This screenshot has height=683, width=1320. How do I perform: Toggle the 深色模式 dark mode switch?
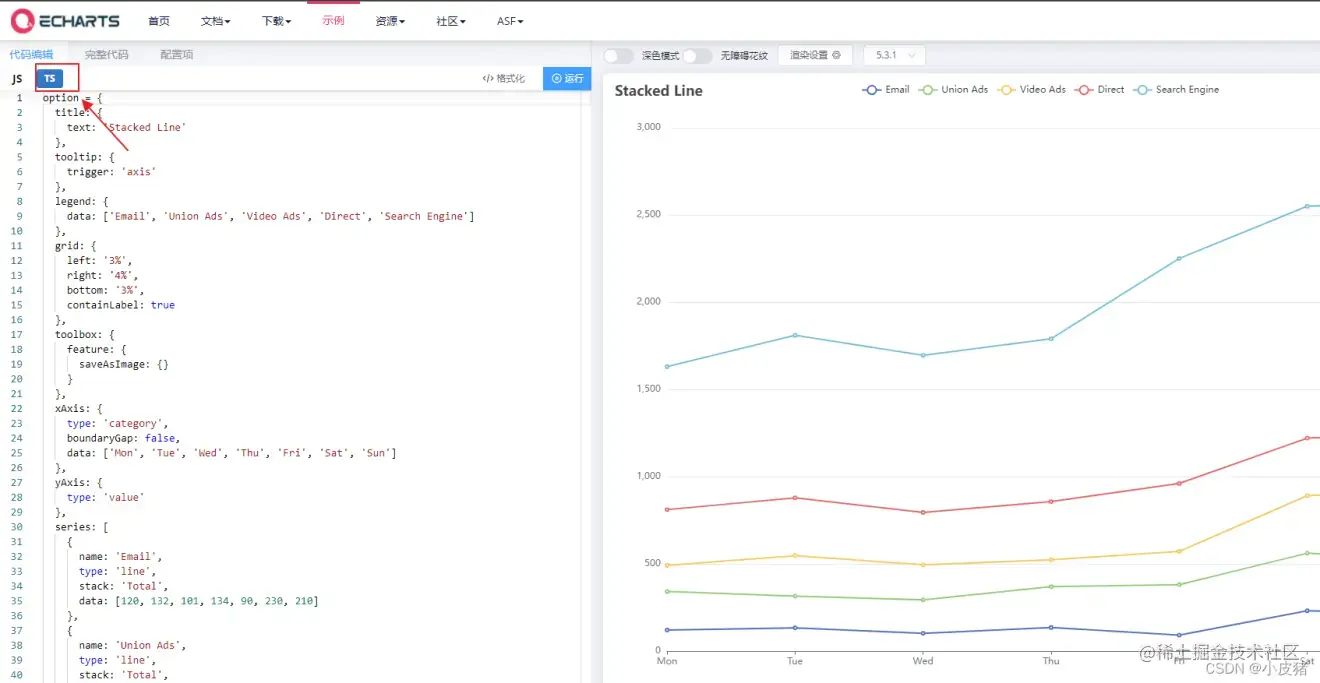pos(618,55)
